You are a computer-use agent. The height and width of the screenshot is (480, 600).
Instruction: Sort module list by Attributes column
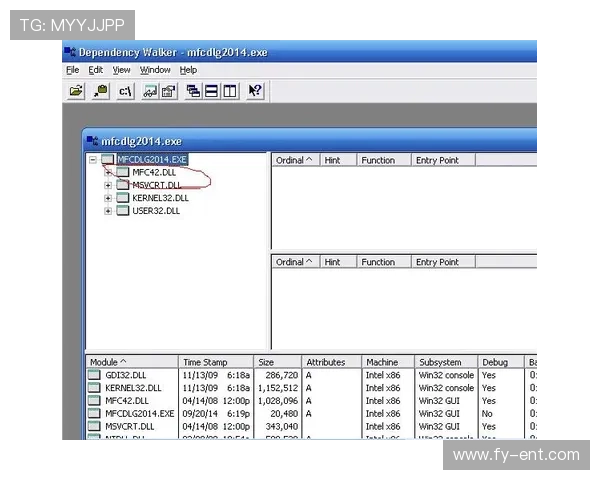pyautogui.click(x=332, y=362)
